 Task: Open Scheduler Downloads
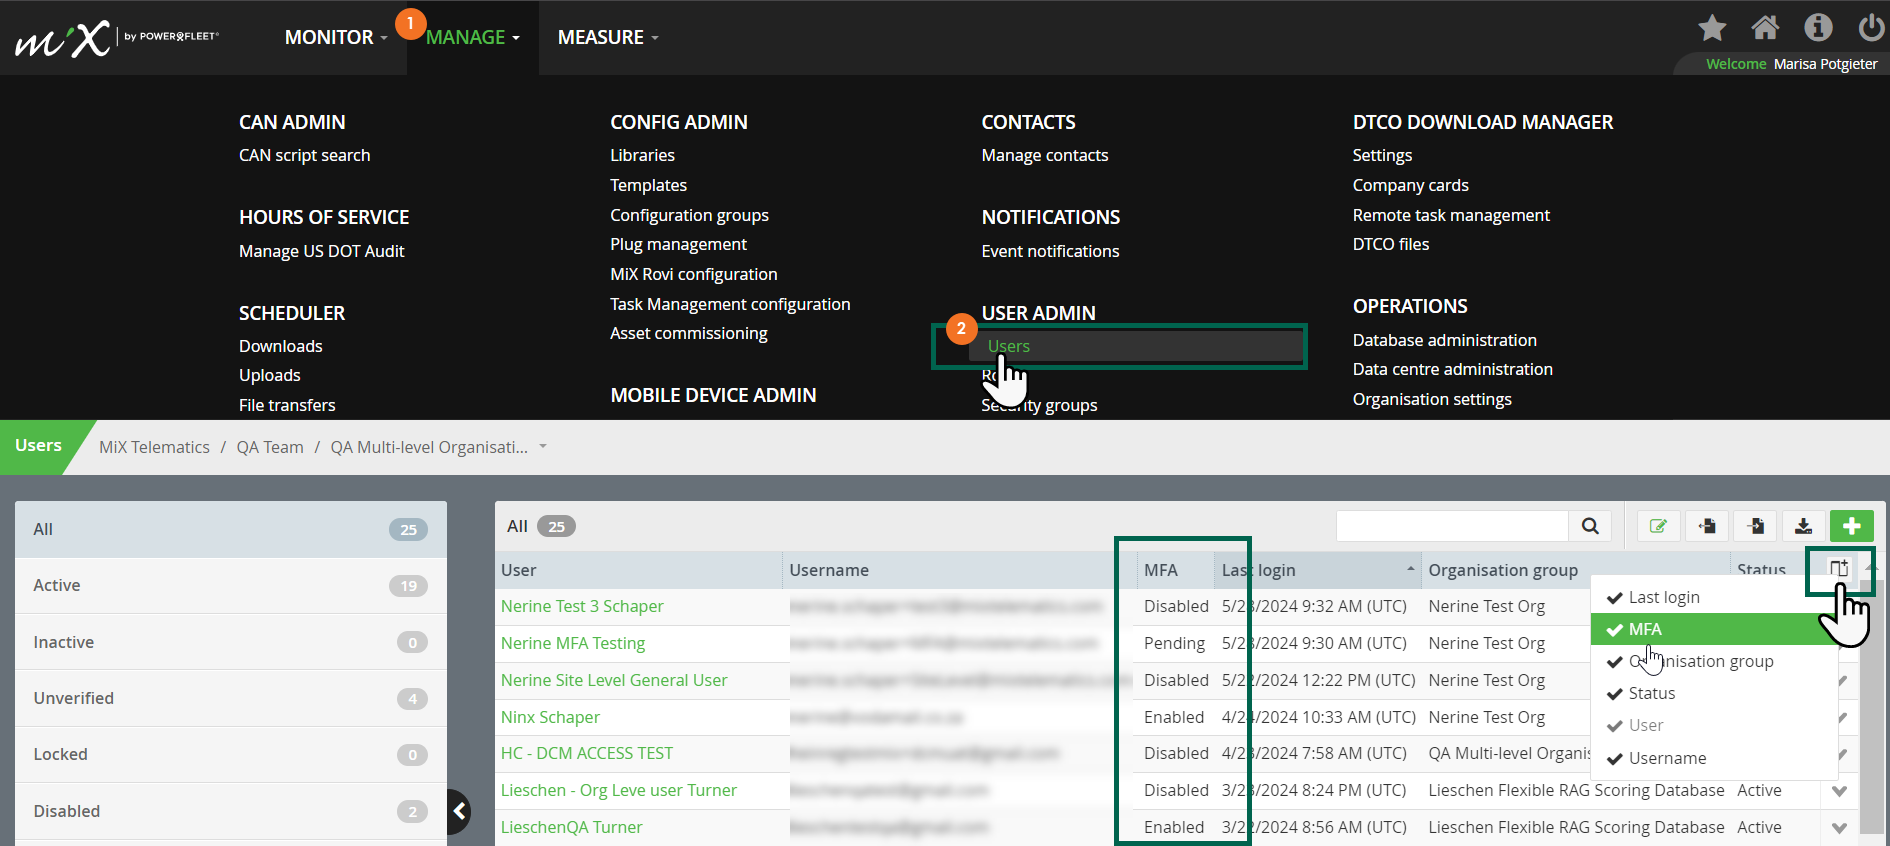pyautogui.click(x=280, y=346)
